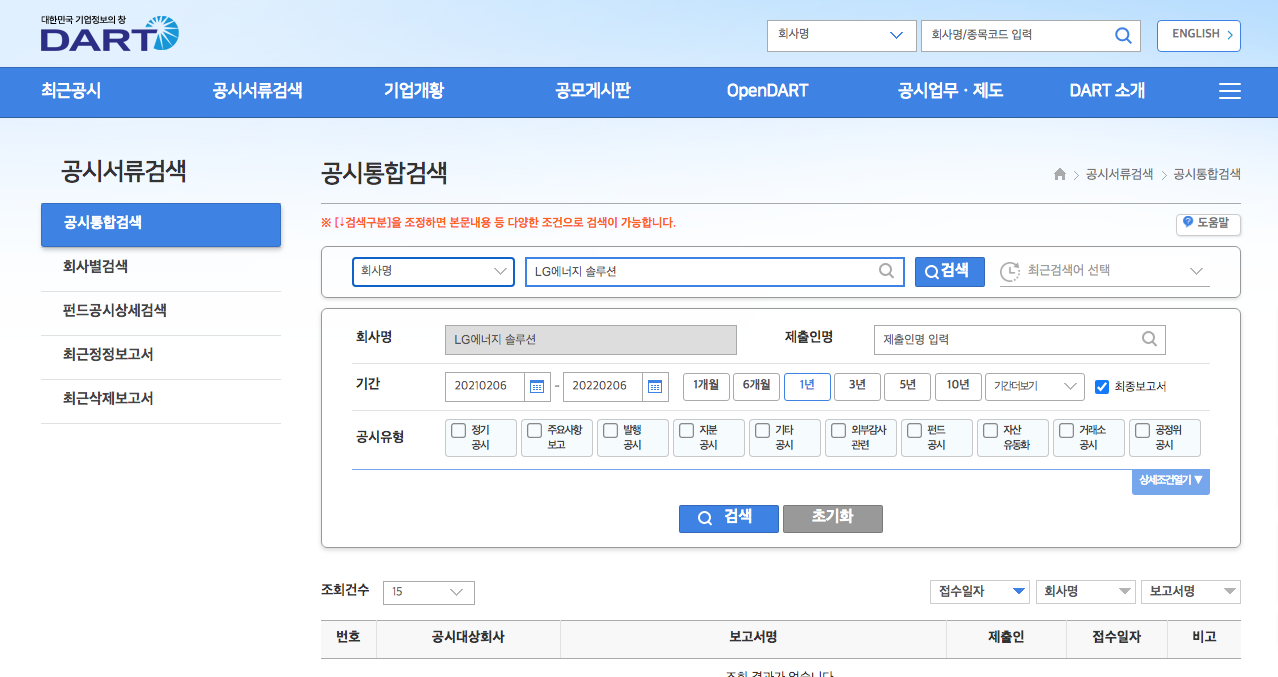This screenshot has height=677, width=1278.
Task: Set period to 6개월
Action: 756,386
